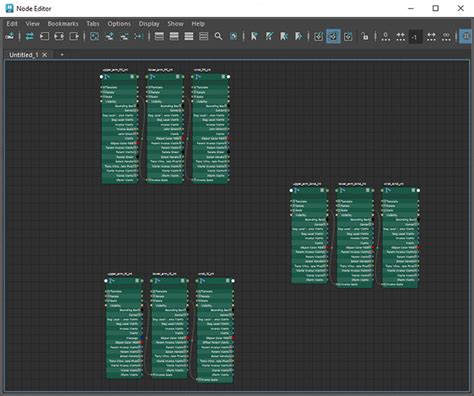This screenshot has width=474, height=396.
Task: Click joint icon on wrist_bind_jnt node
Action: coord(388,191)
